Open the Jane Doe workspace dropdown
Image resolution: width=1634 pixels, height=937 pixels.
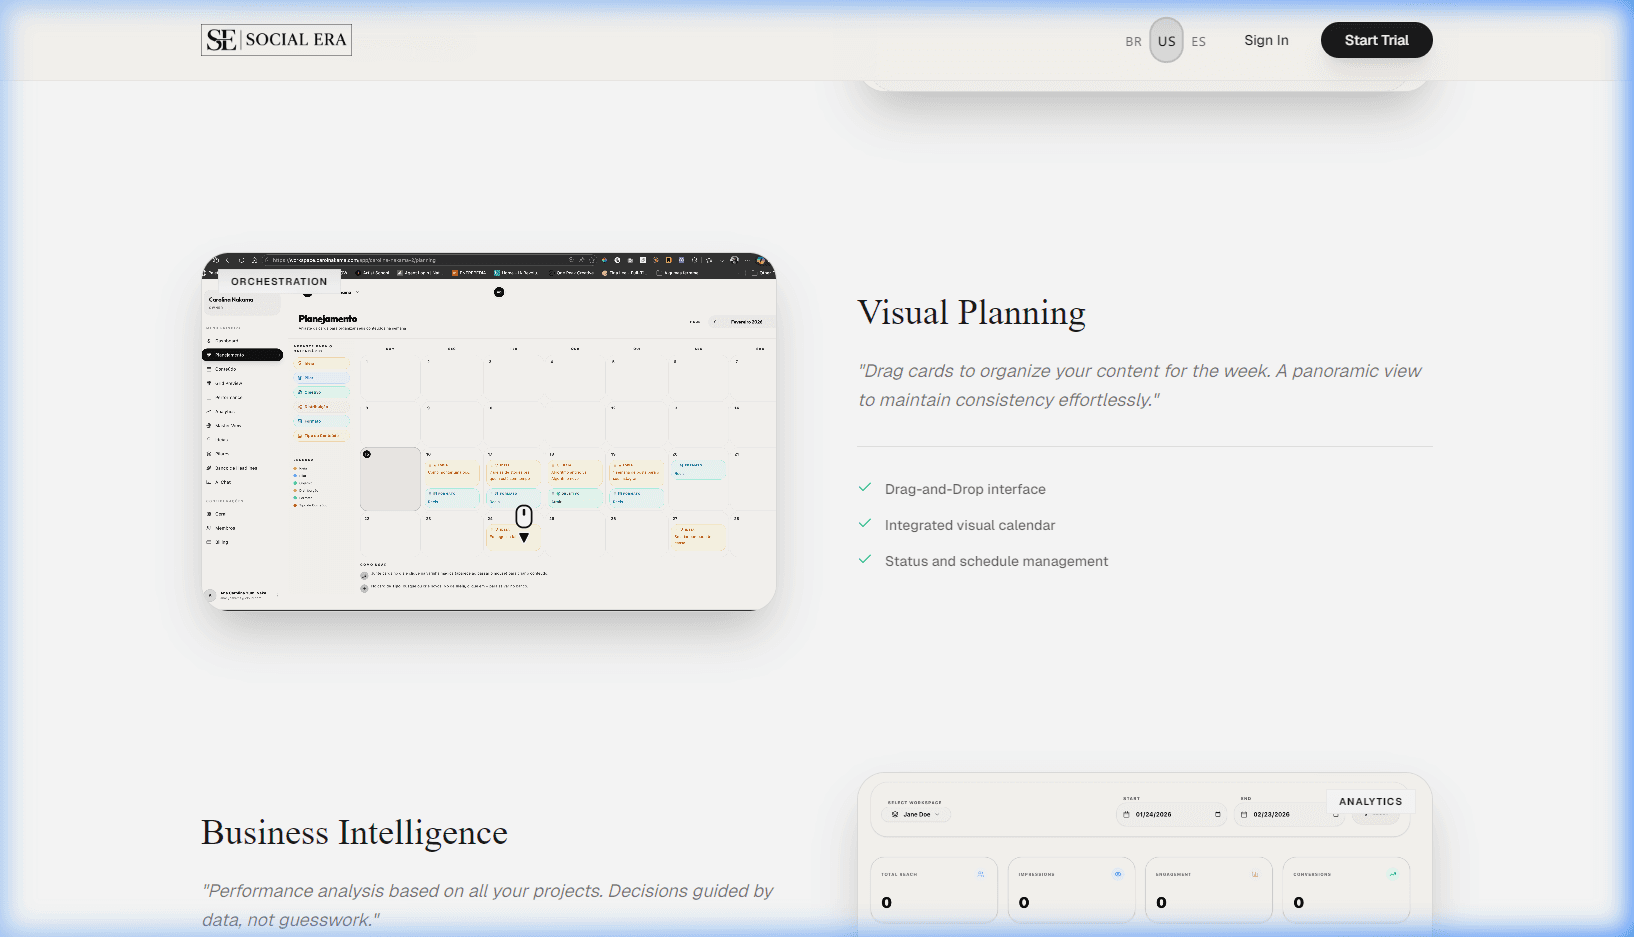tap(916, 814)
